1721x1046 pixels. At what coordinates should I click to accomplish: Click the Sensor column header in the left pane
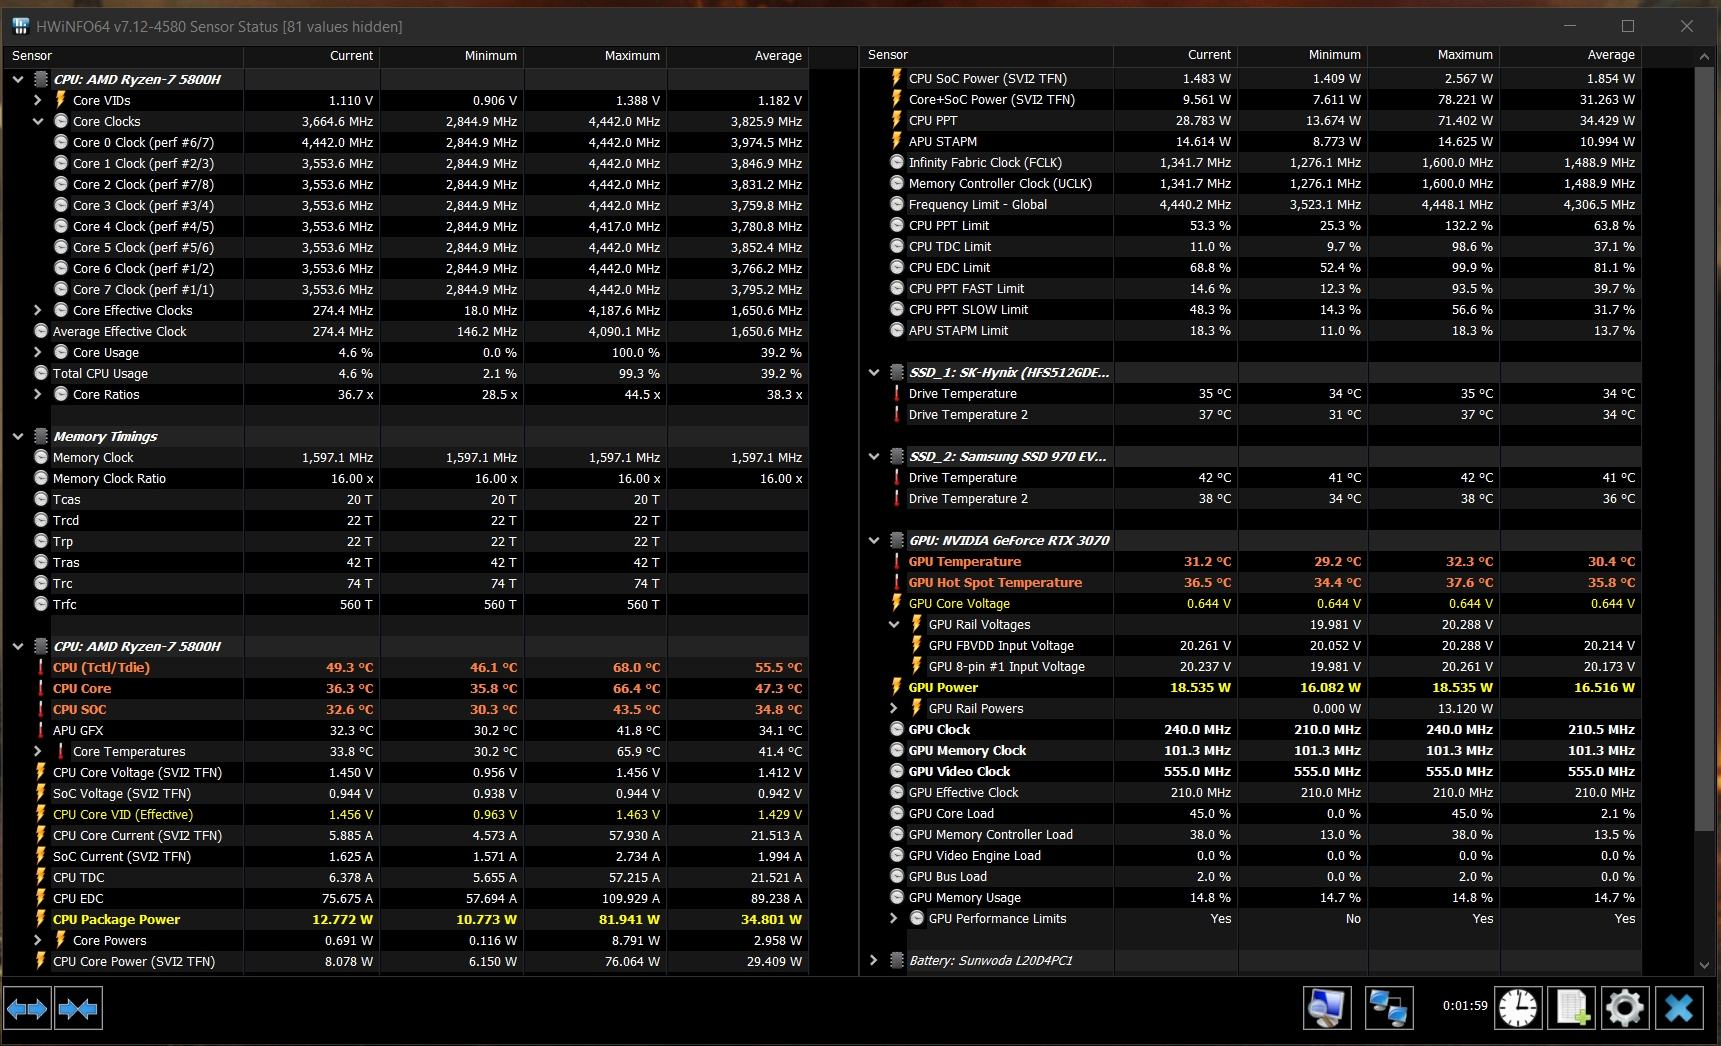[124, 56]
